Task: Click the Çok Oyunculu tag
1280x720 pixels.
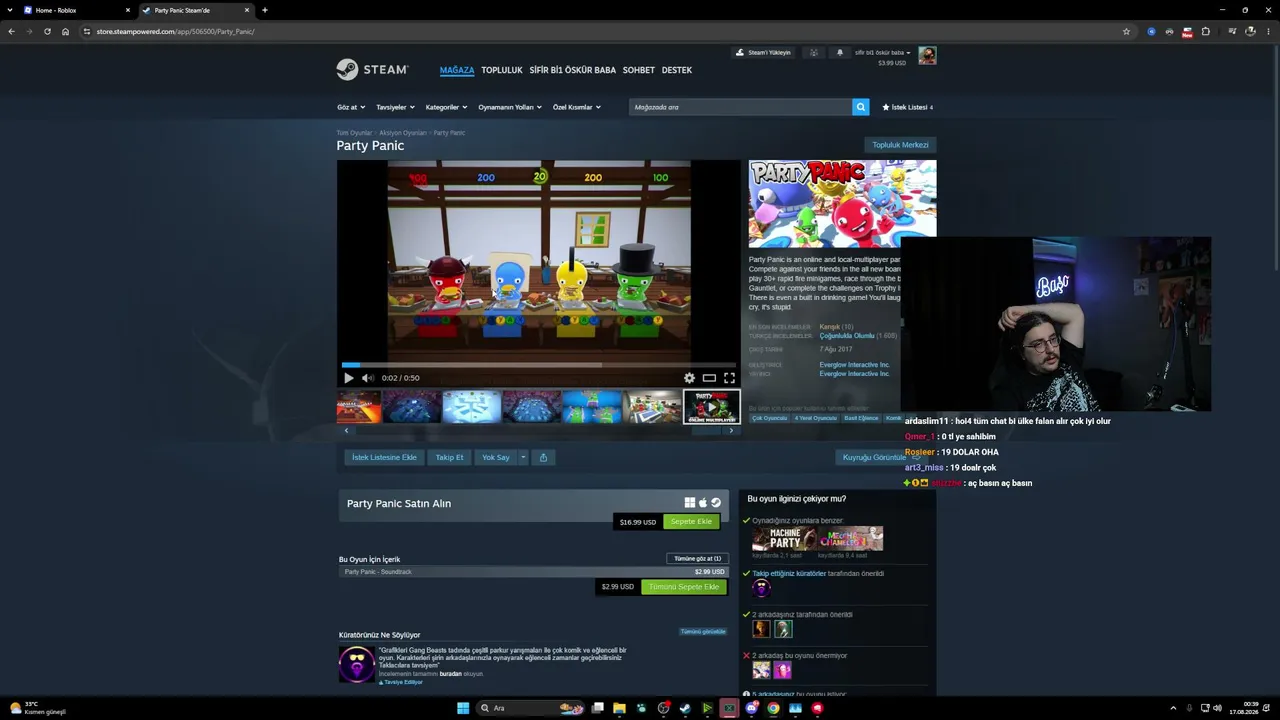Action: 770,418
